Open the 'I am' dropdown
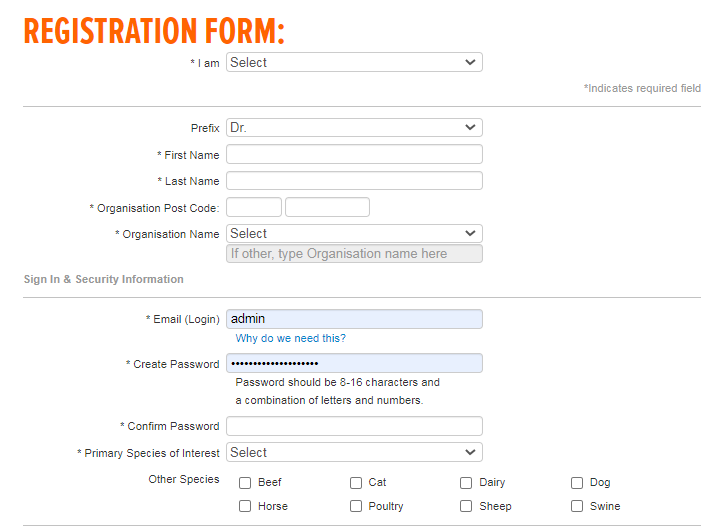Viewport: 705px width, 529px height. [x=354, y=62]
